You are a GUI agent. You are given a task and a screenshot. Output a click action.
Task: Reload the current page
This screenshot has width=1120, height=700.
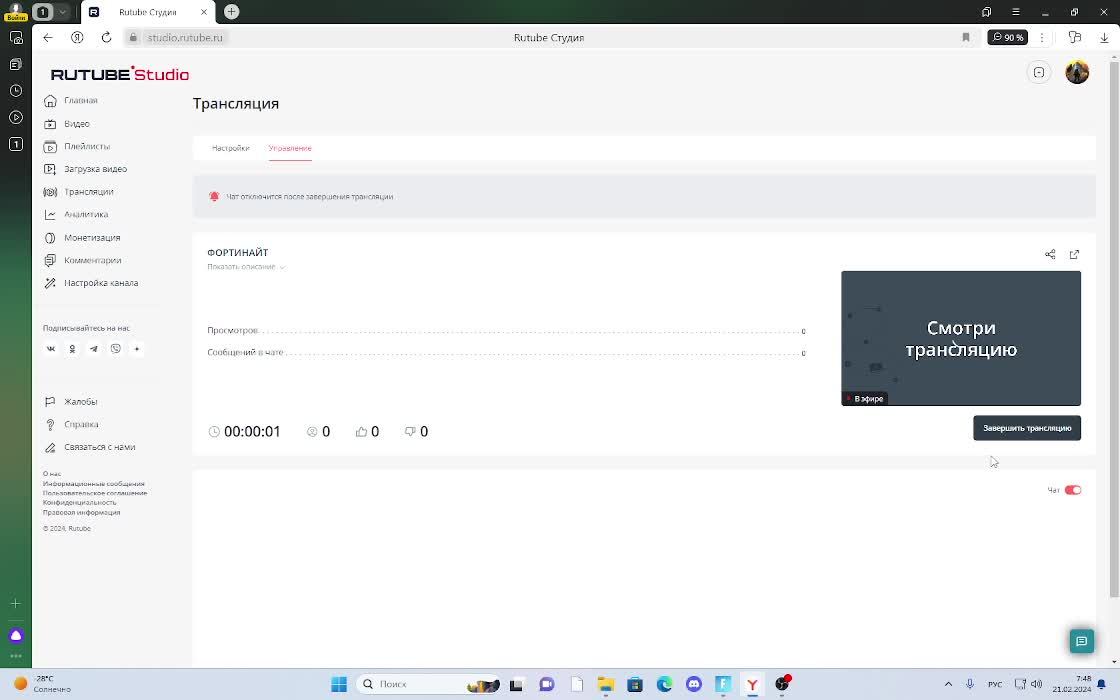(106, 38)
